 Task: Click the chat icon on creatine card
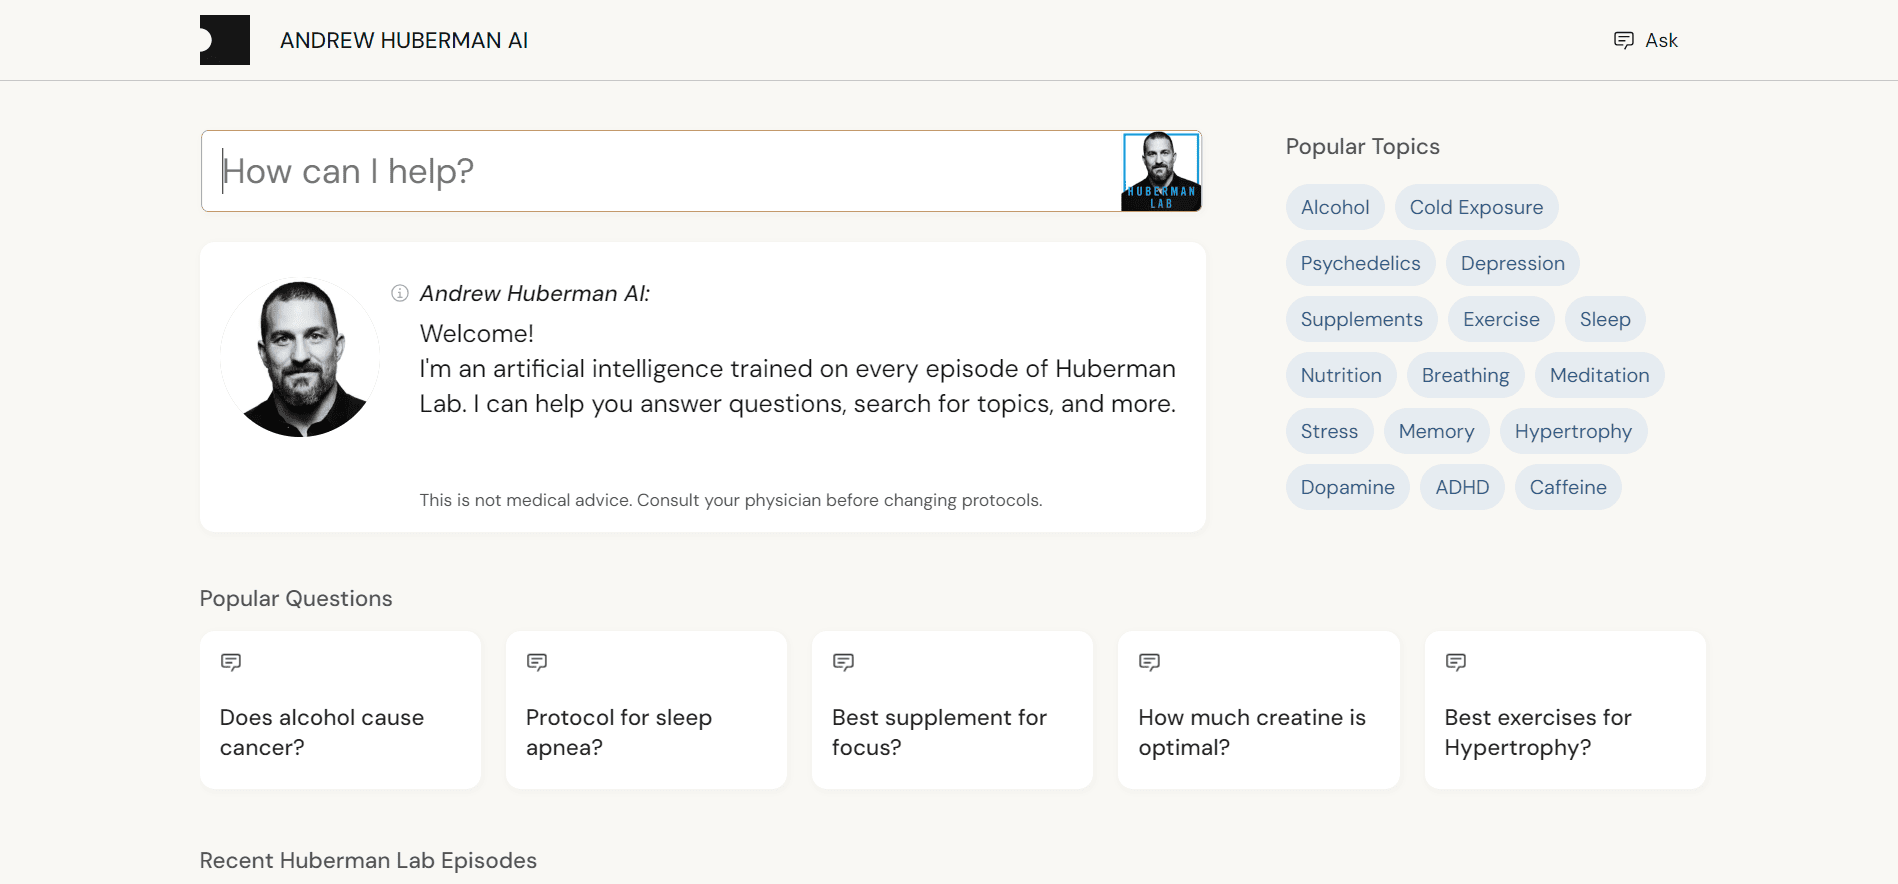[1150, 662]
